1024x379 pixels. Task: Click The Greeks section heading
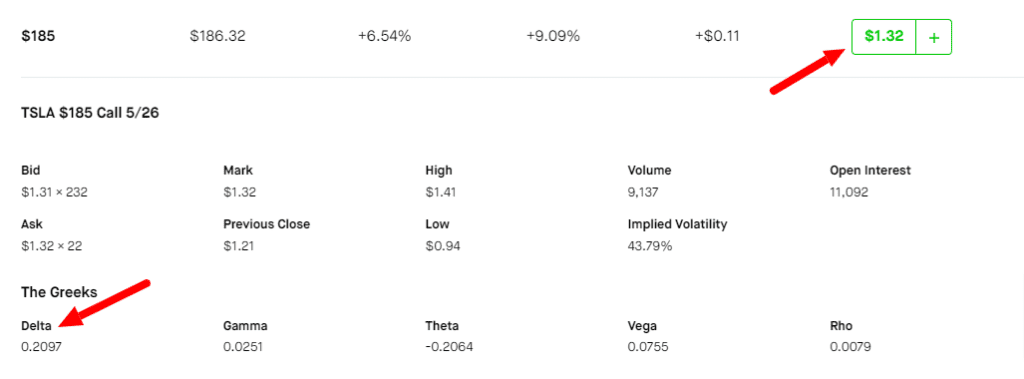(x=59, y=292)
